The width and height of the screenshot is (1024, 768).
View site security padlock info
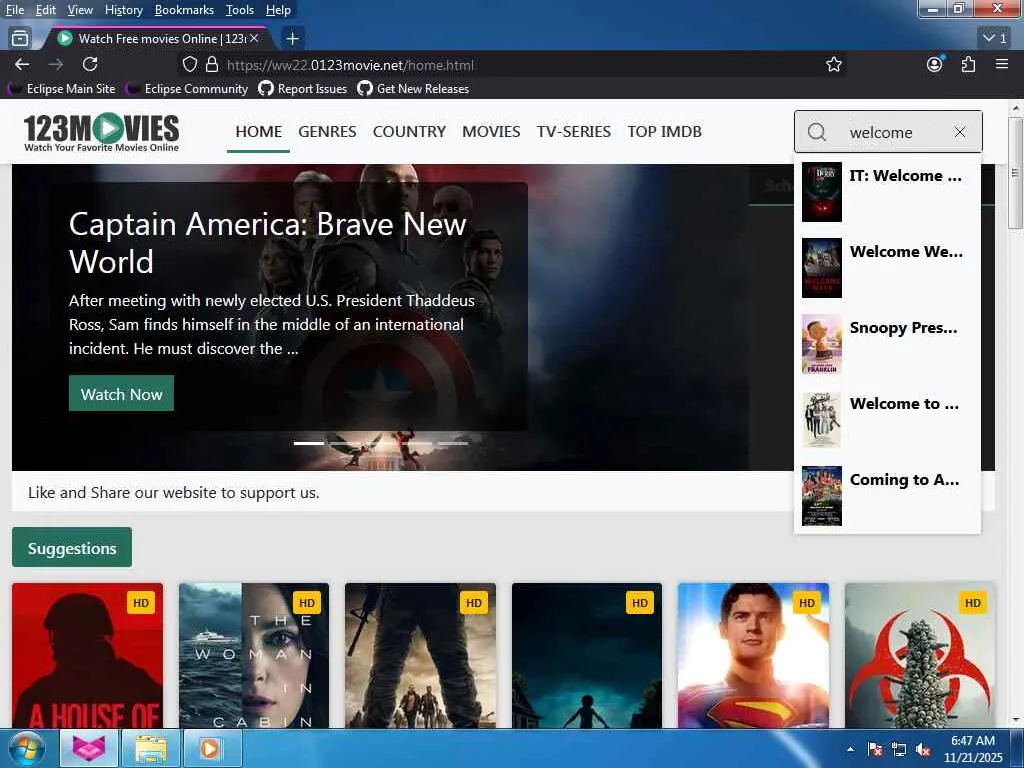click(212, 65)
